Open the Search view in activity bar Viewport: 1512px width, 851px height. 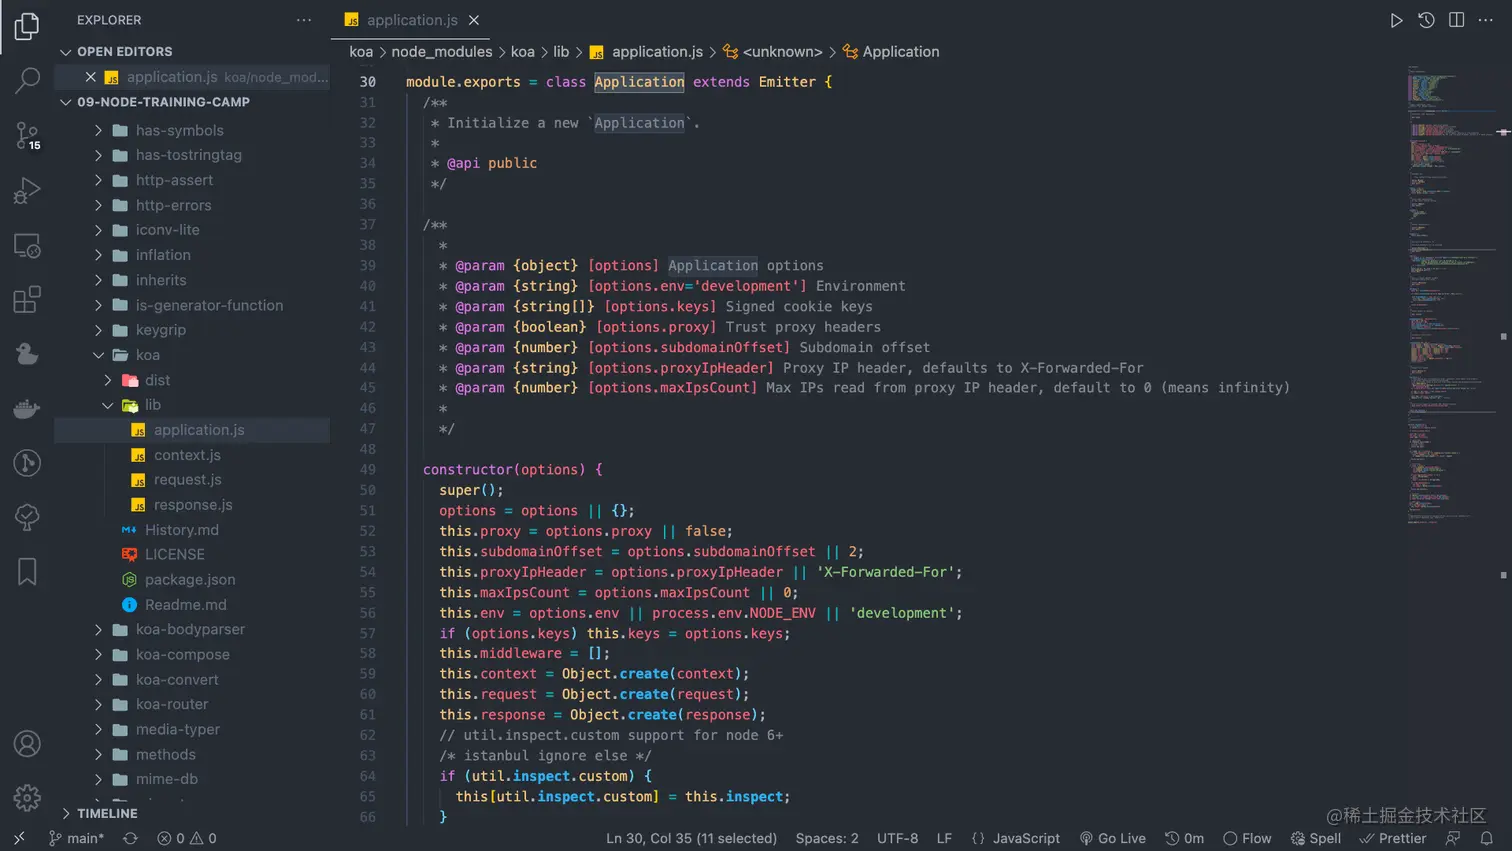coord(27,80)
